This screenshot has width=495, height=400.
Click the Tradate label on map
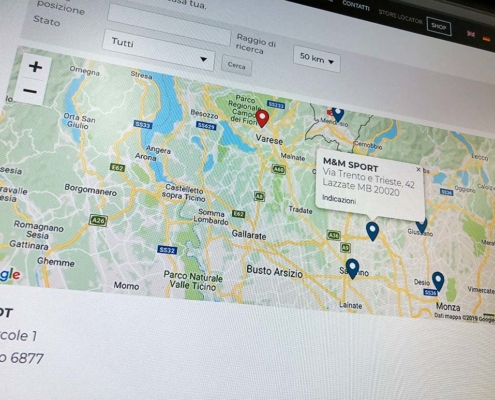click(x=300, y=210)
